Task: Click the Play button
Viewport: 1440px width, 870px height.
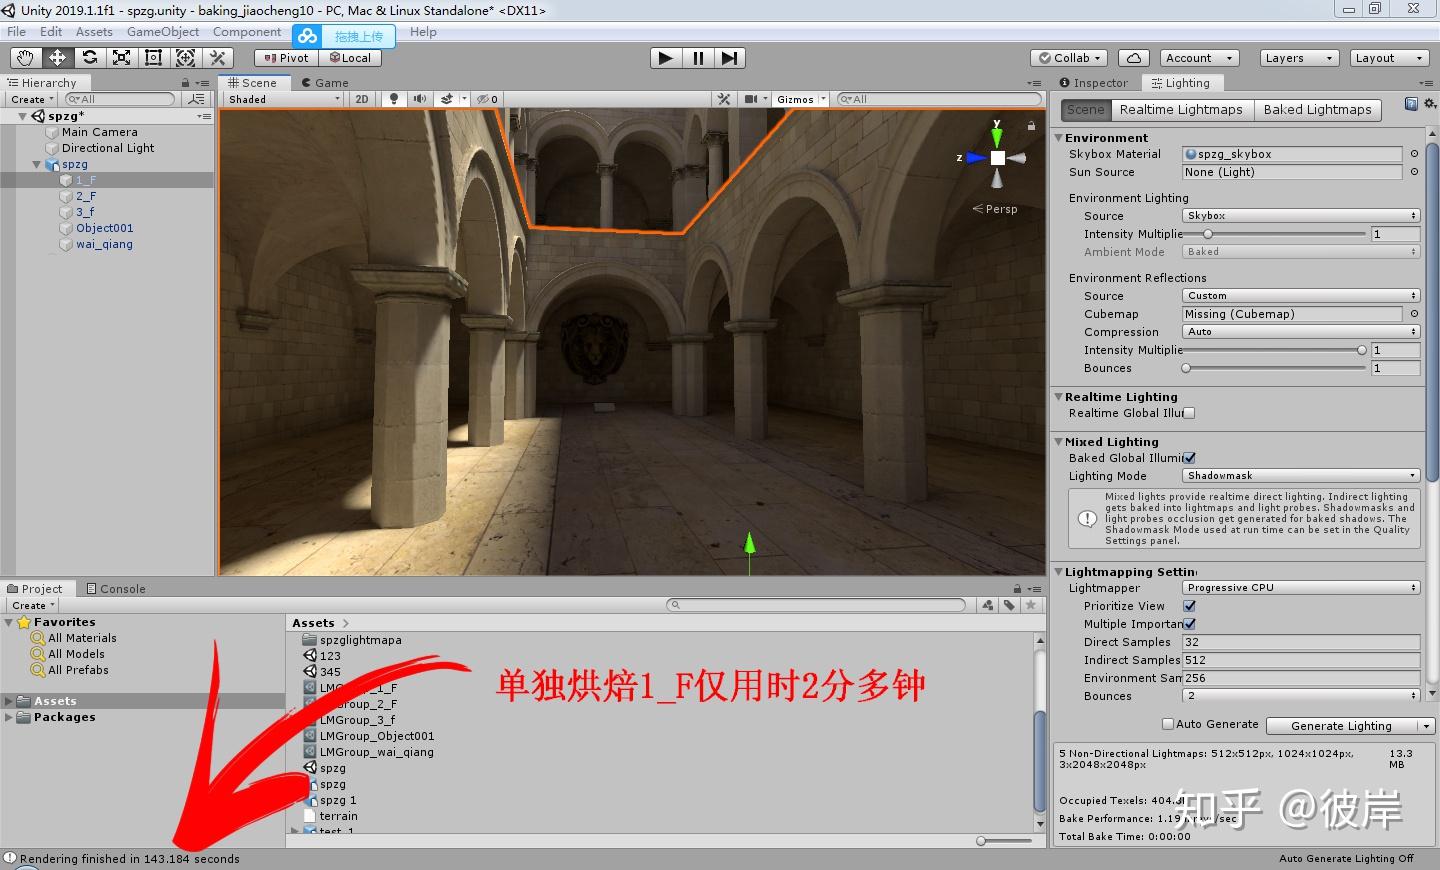Action: (x=665, y=58)
